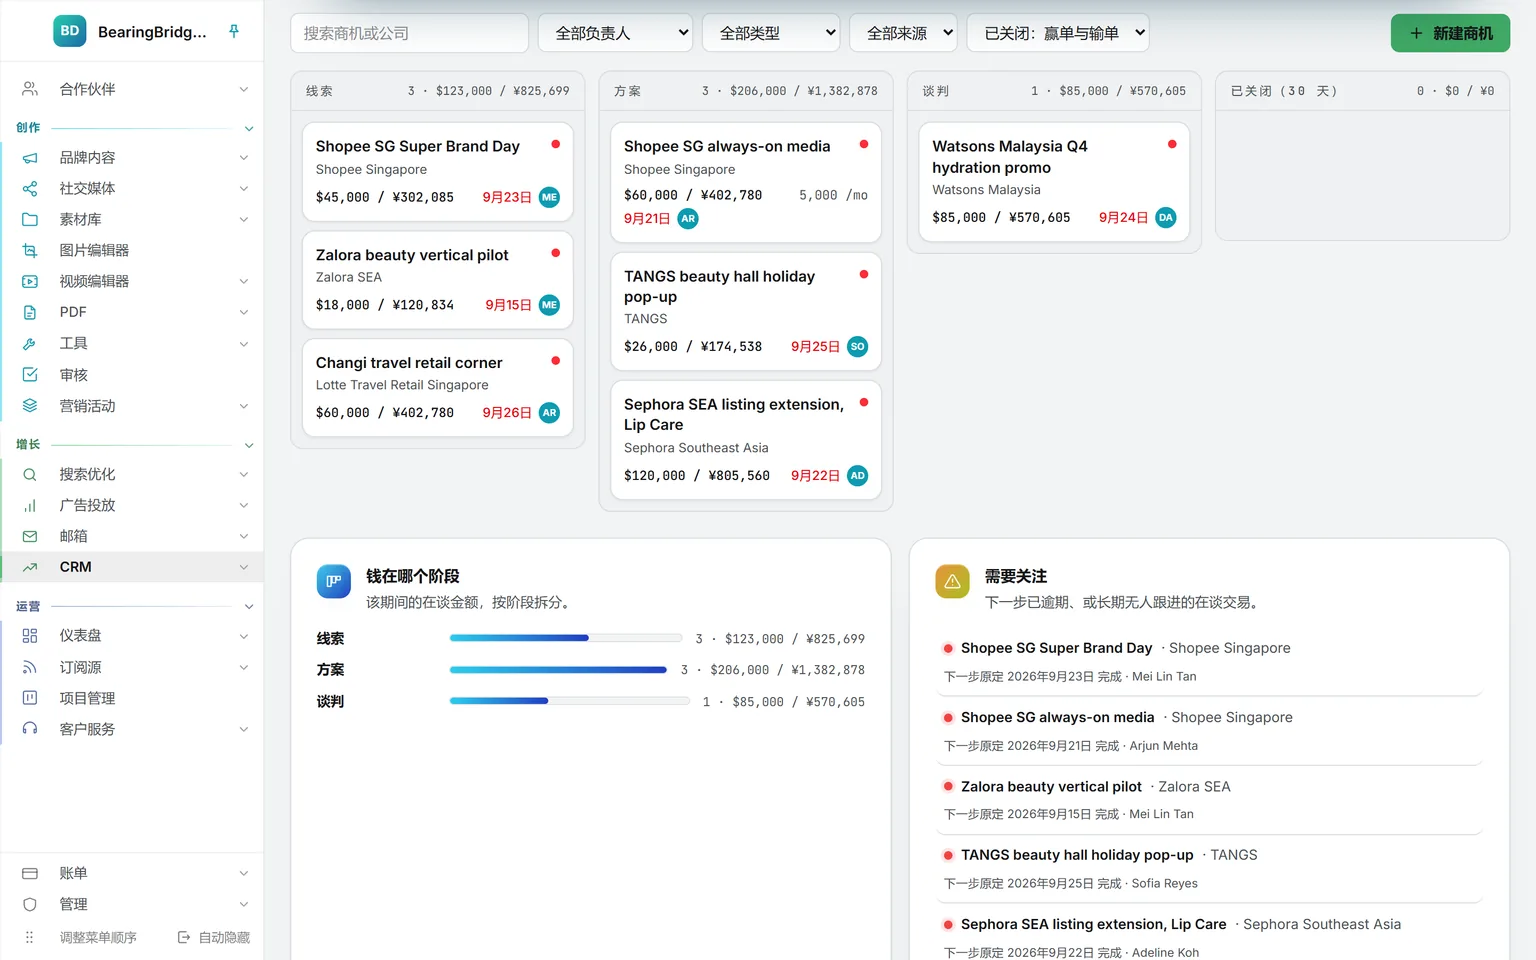The width and height of the screenshot is (1536, 960).
Task: Click the BD workspace logo badge
Action: click(70, 31)
